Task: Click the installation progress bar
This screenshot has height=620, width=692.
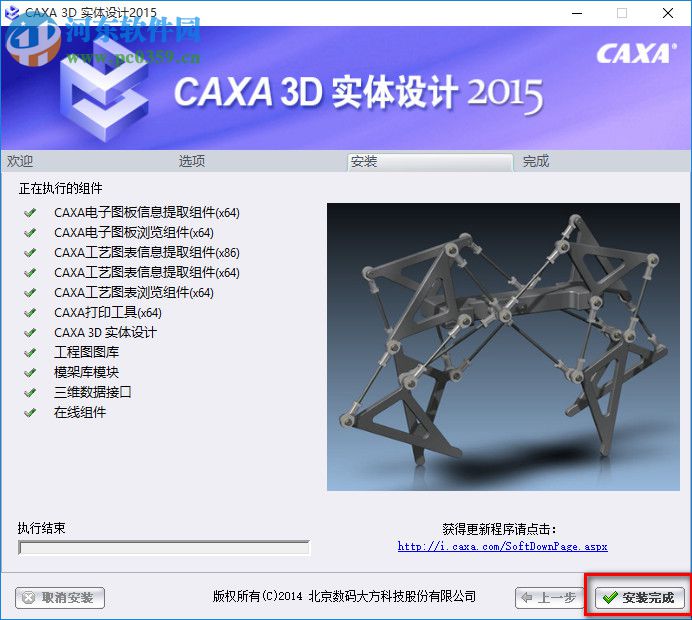Action: [164, 548]
